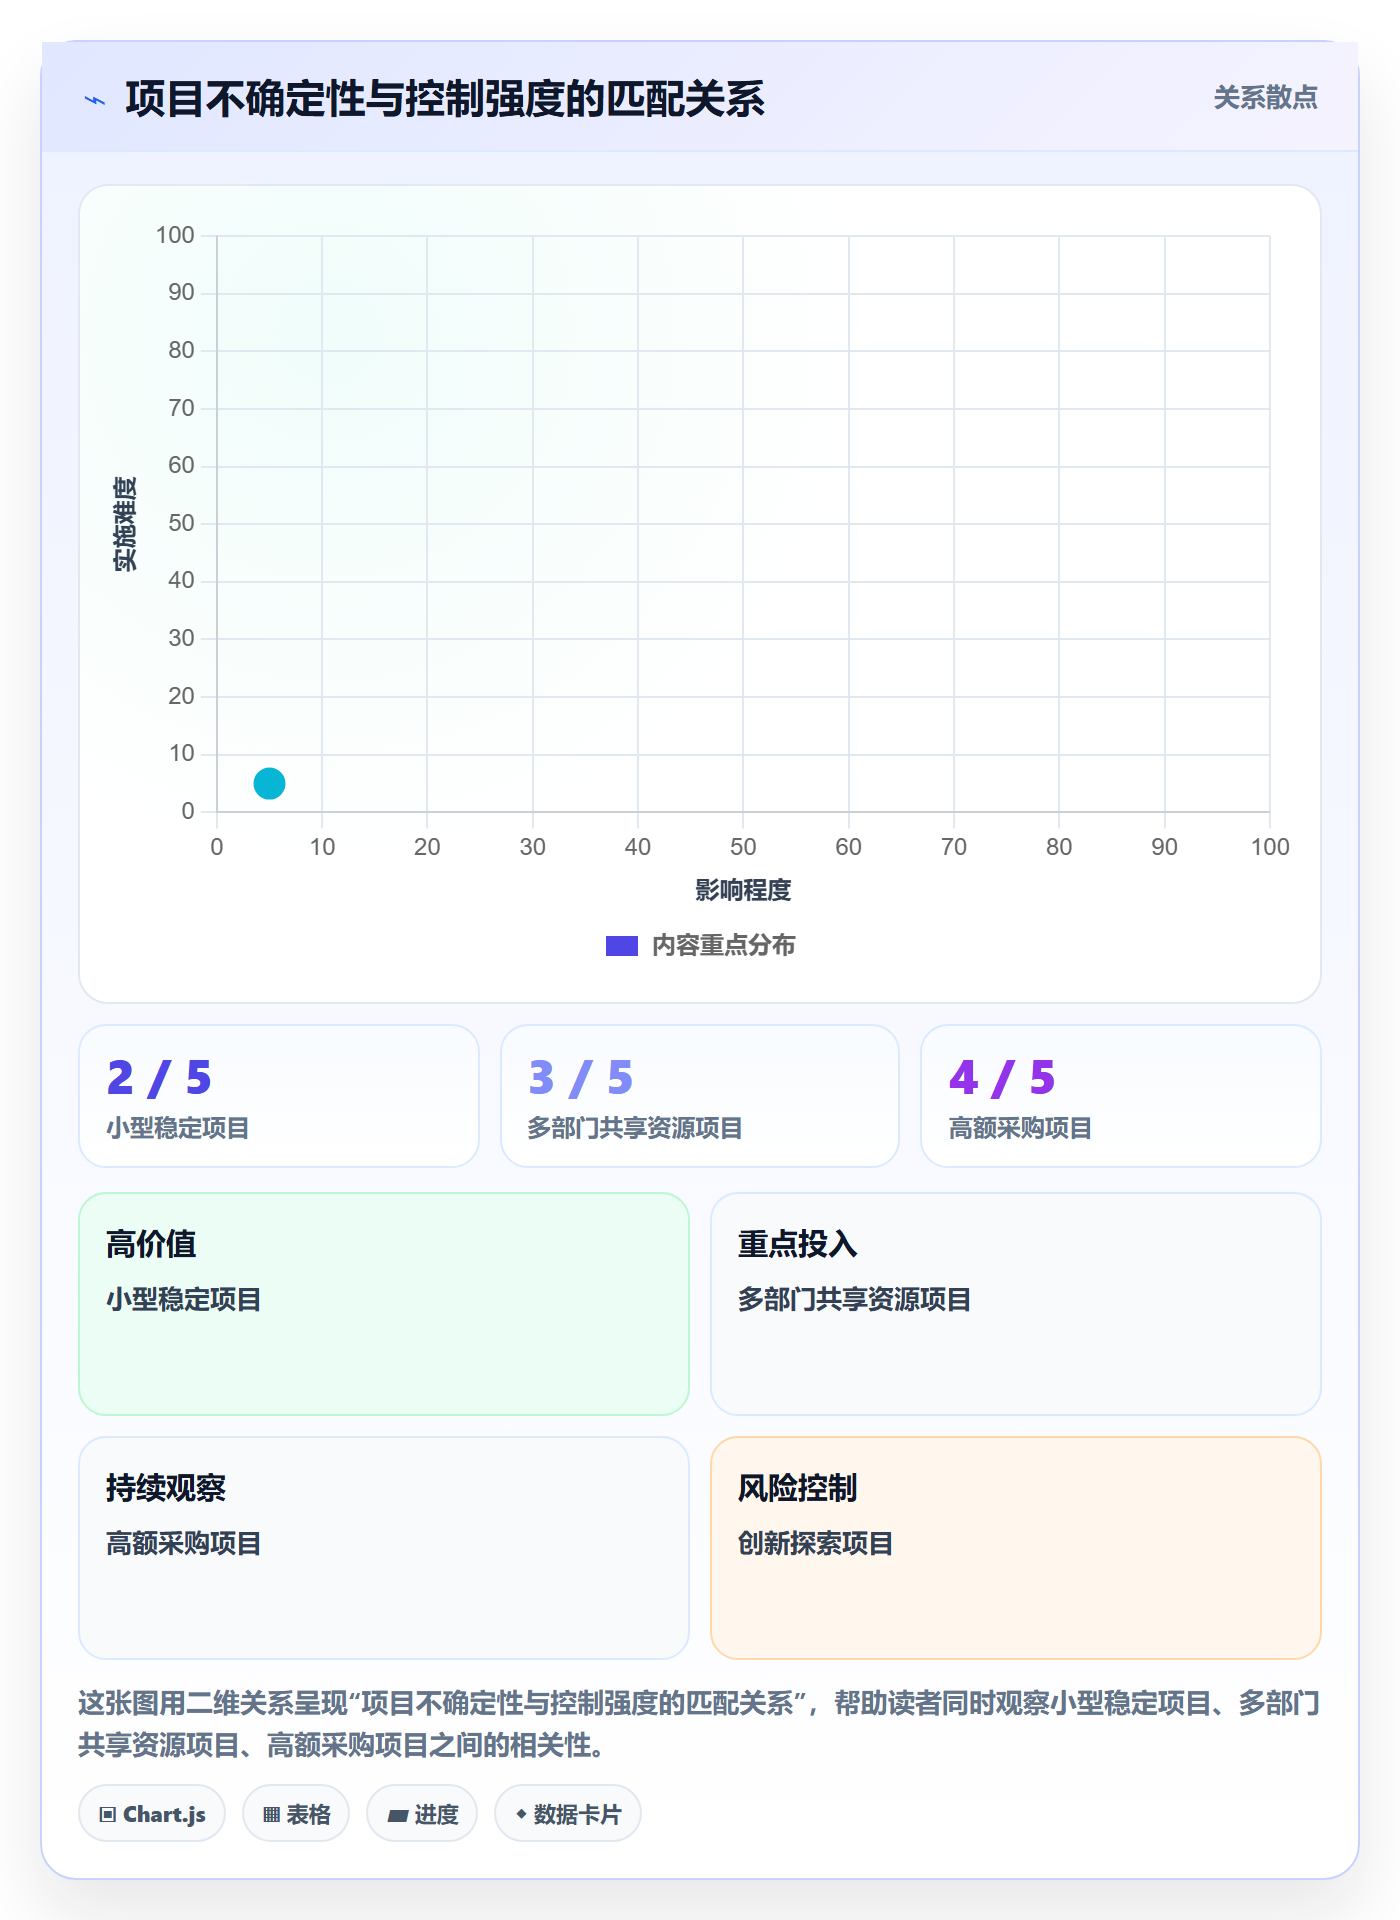The height and width of the screenshot is (1920, 1400).
Task: Click y-axis tick label 90
Action: pyautogui.click(x=181, y=293)
